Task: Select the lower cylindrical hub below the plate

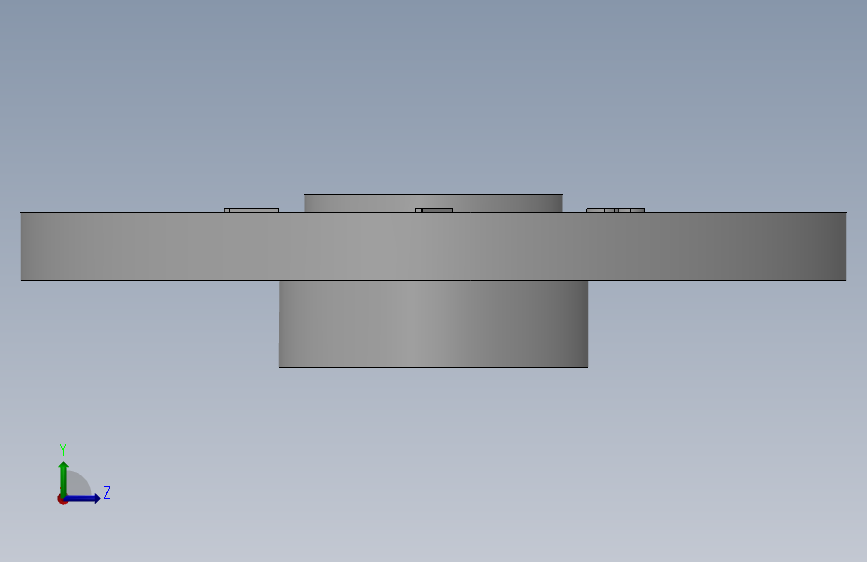Action: (434, 324)
